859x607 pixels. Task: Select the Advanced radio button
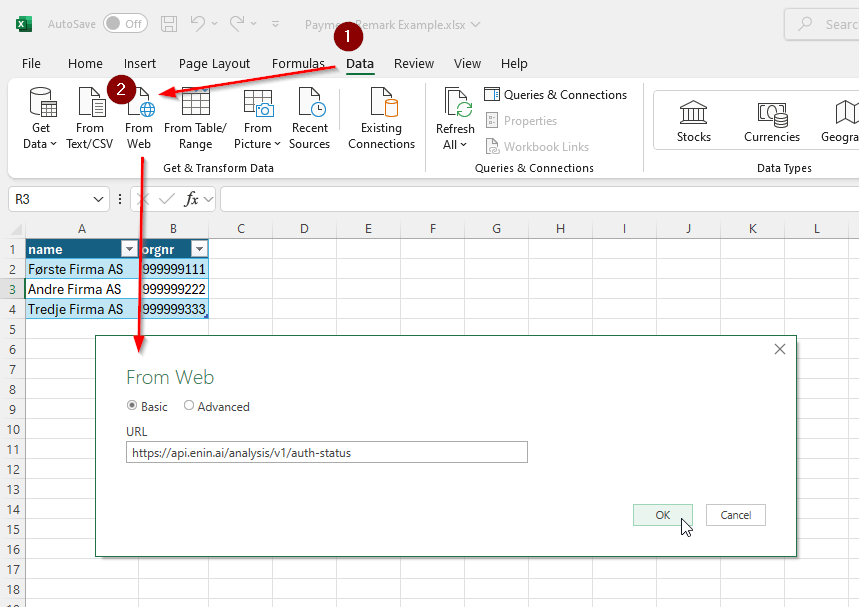click(x=189, y=405)
